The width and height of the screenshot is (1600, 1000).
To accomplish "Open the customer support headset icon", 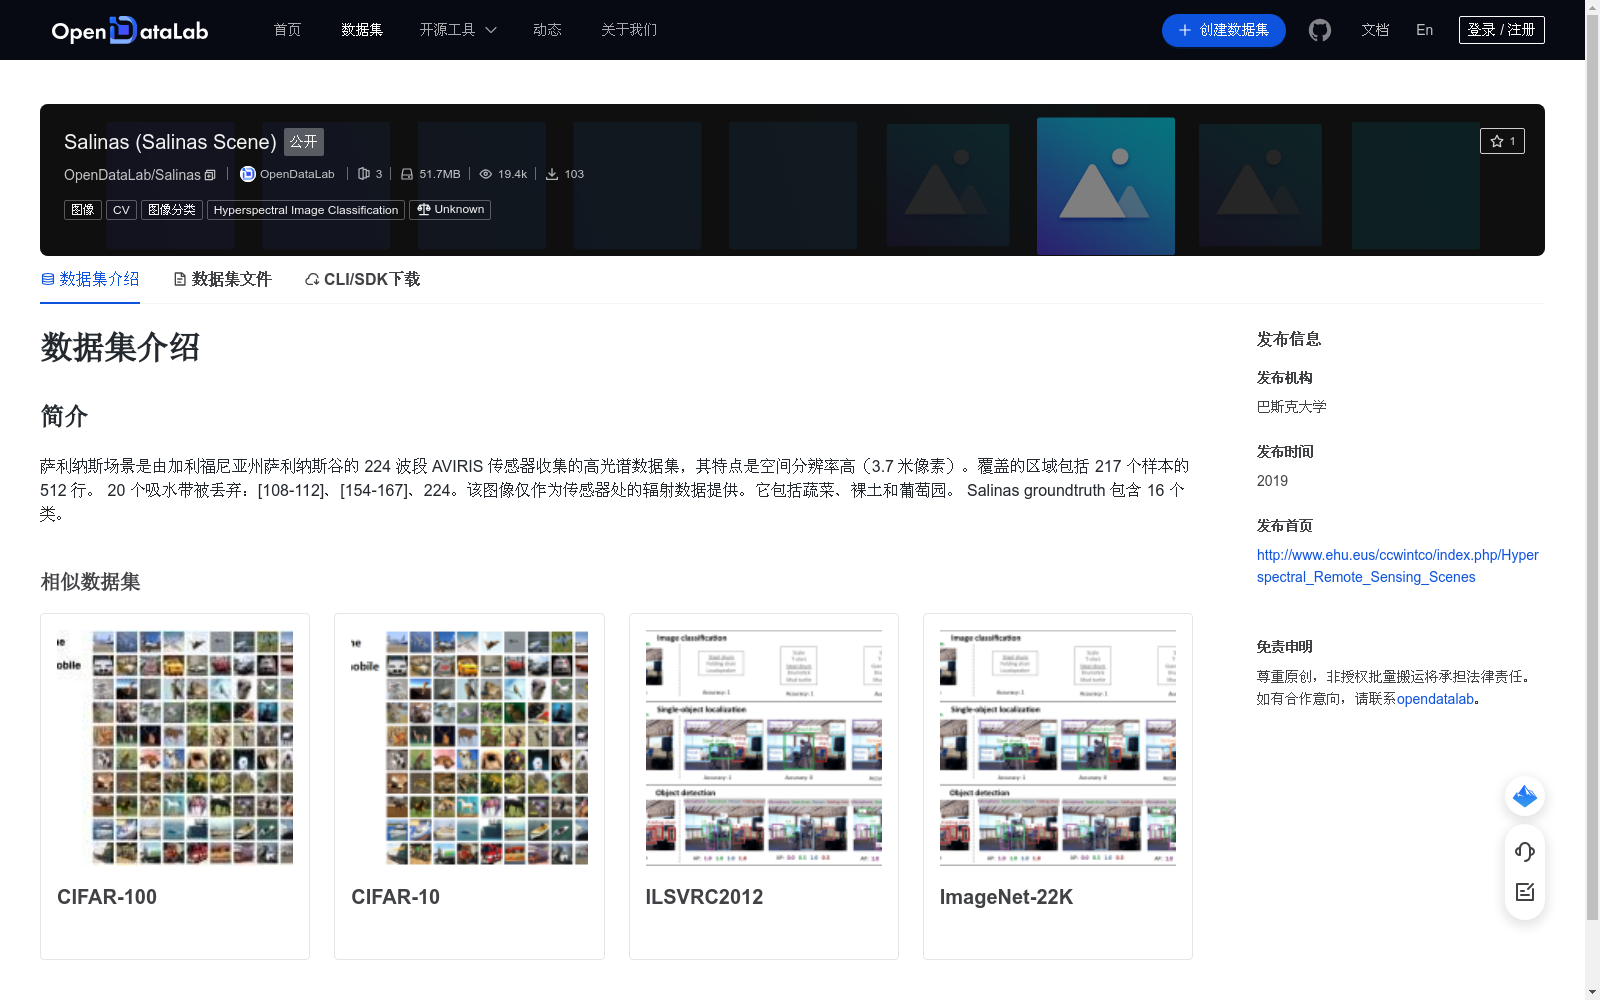I will pos(1525,852).
